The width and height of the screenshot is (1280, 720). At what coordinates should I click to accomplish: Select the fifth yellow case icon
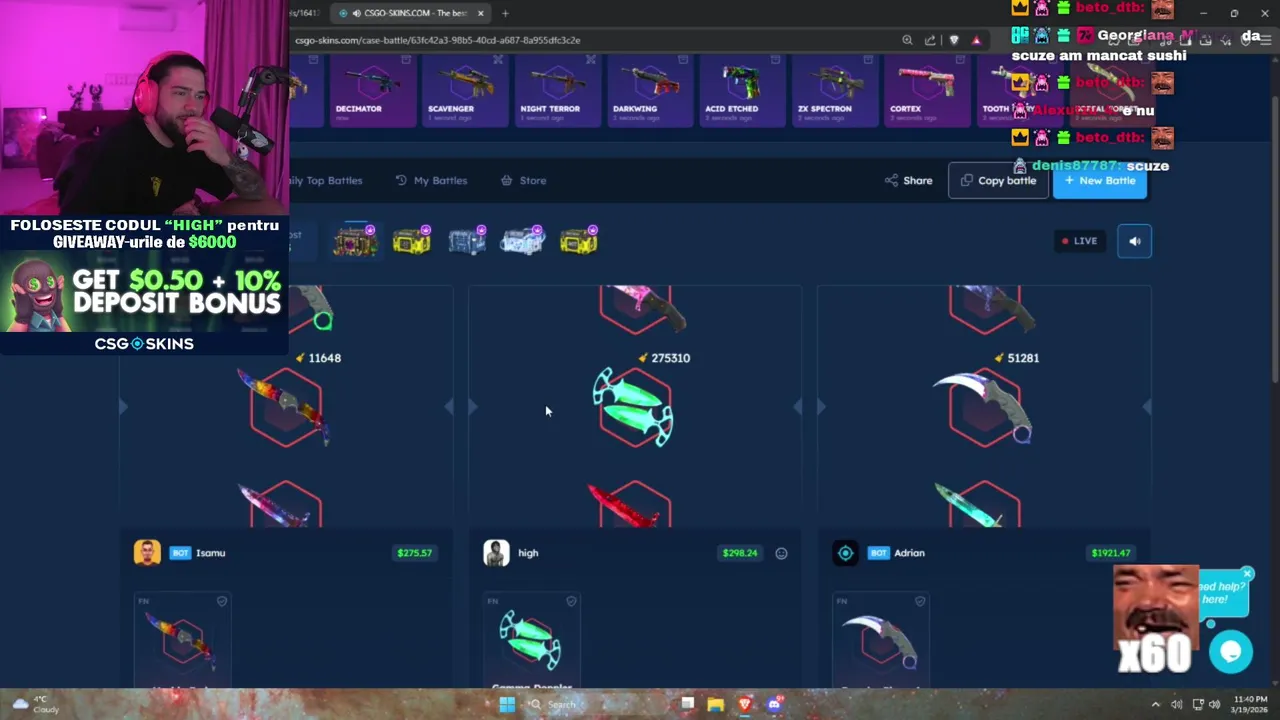[579, 241]
